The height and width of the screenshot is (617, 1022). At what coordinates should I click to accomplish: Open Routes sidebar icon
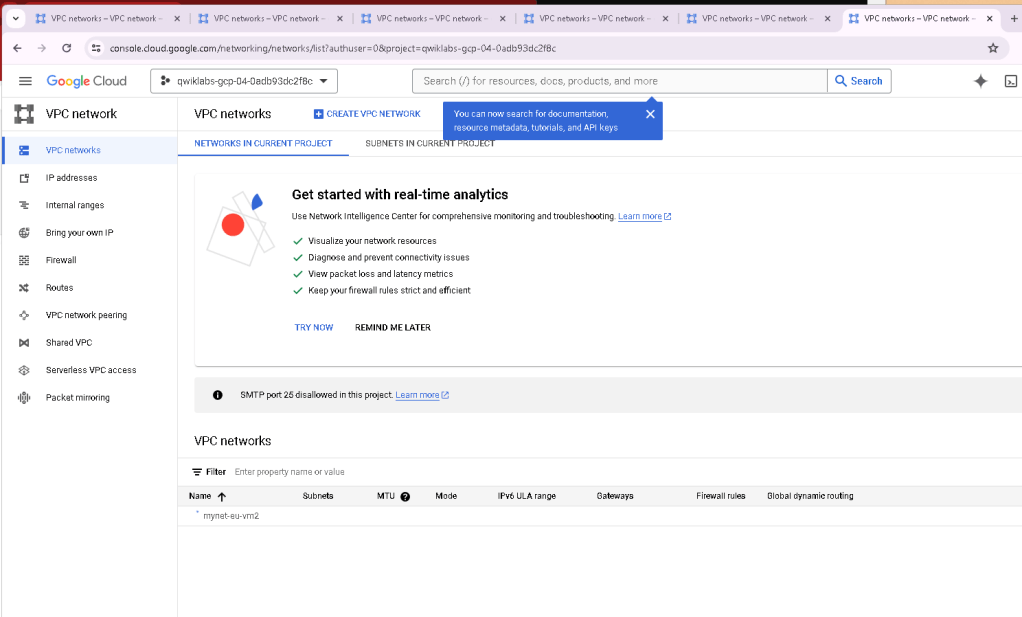pos(24,288)
